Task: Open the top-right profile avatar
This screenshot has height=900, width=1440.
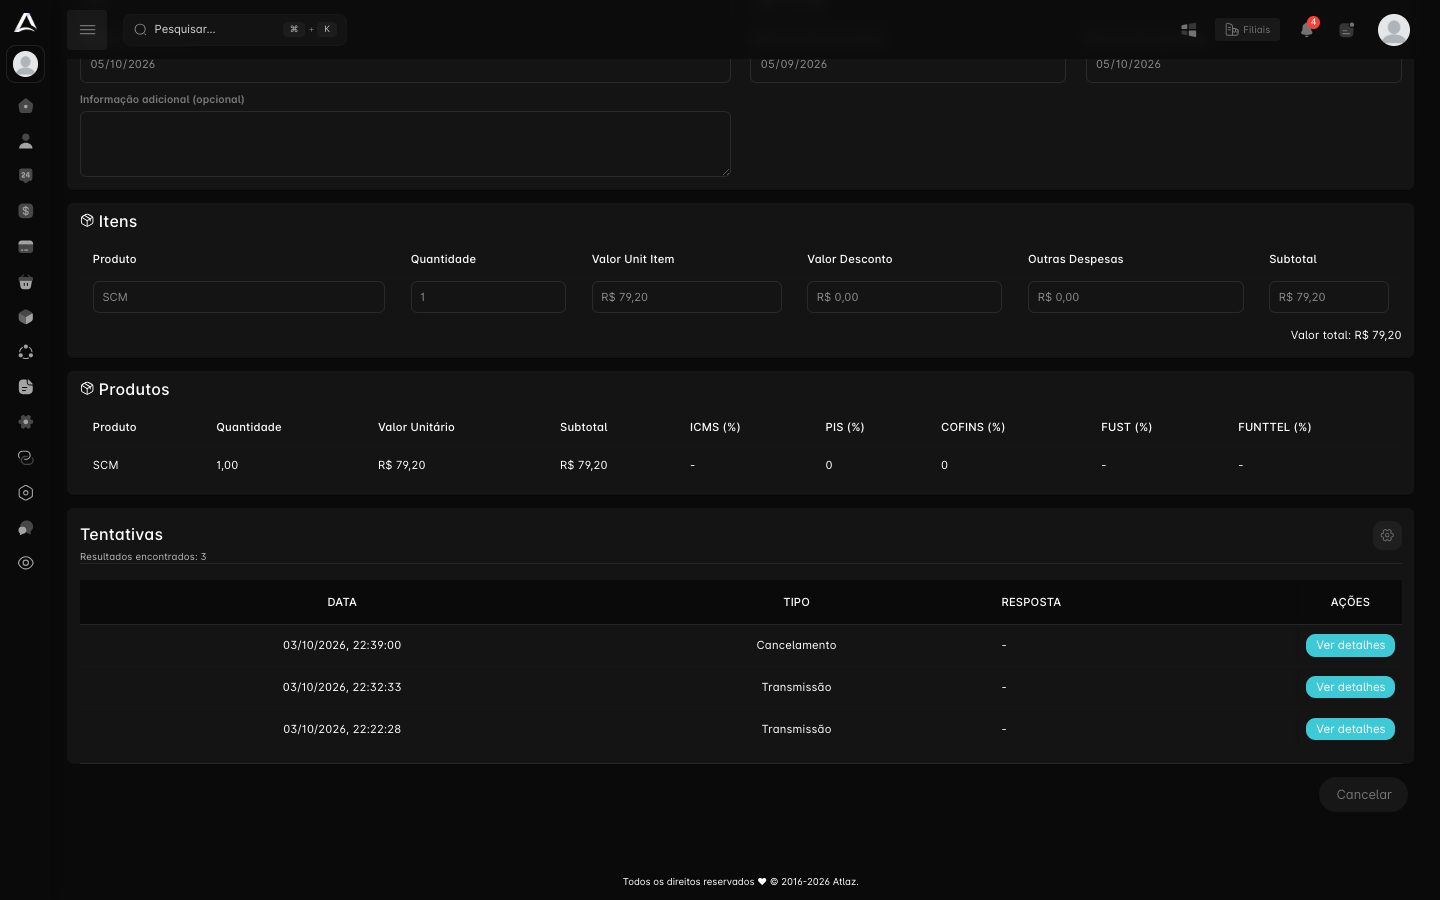Action: pos(1394,30)
